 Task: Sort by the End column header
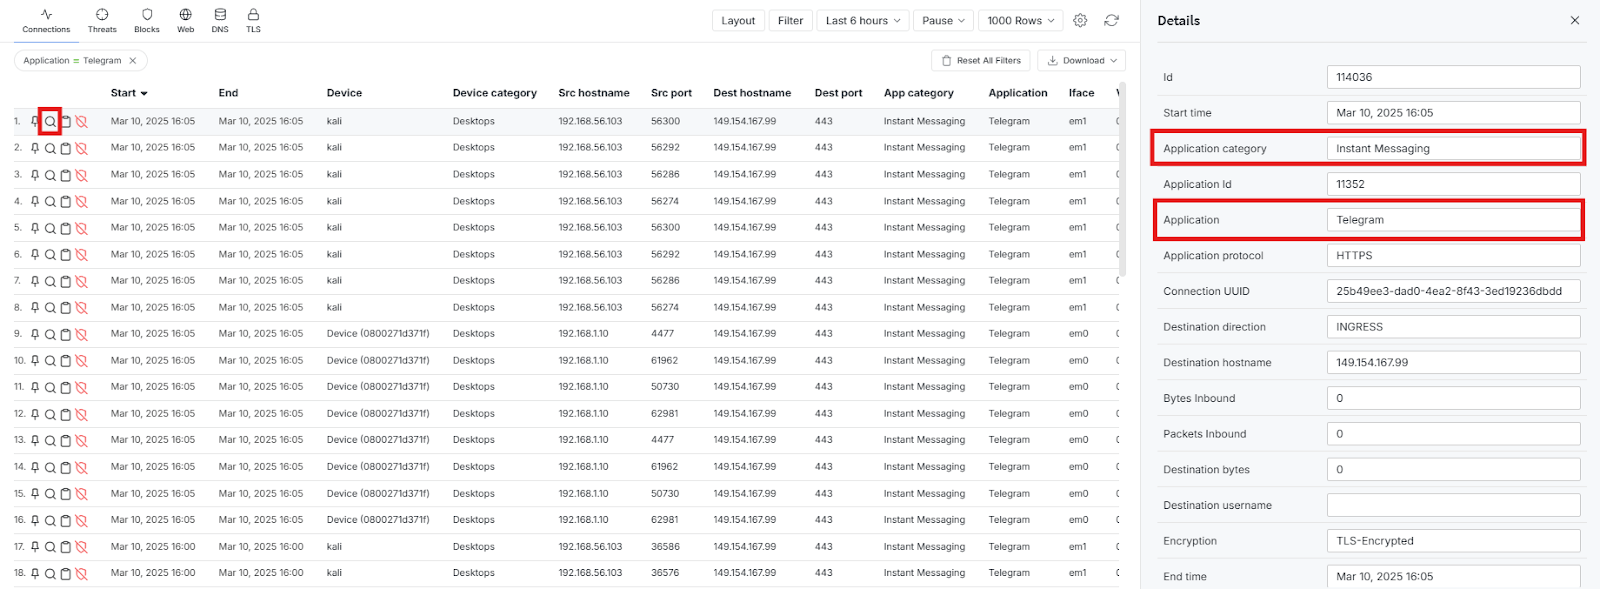tap(228, 93)
